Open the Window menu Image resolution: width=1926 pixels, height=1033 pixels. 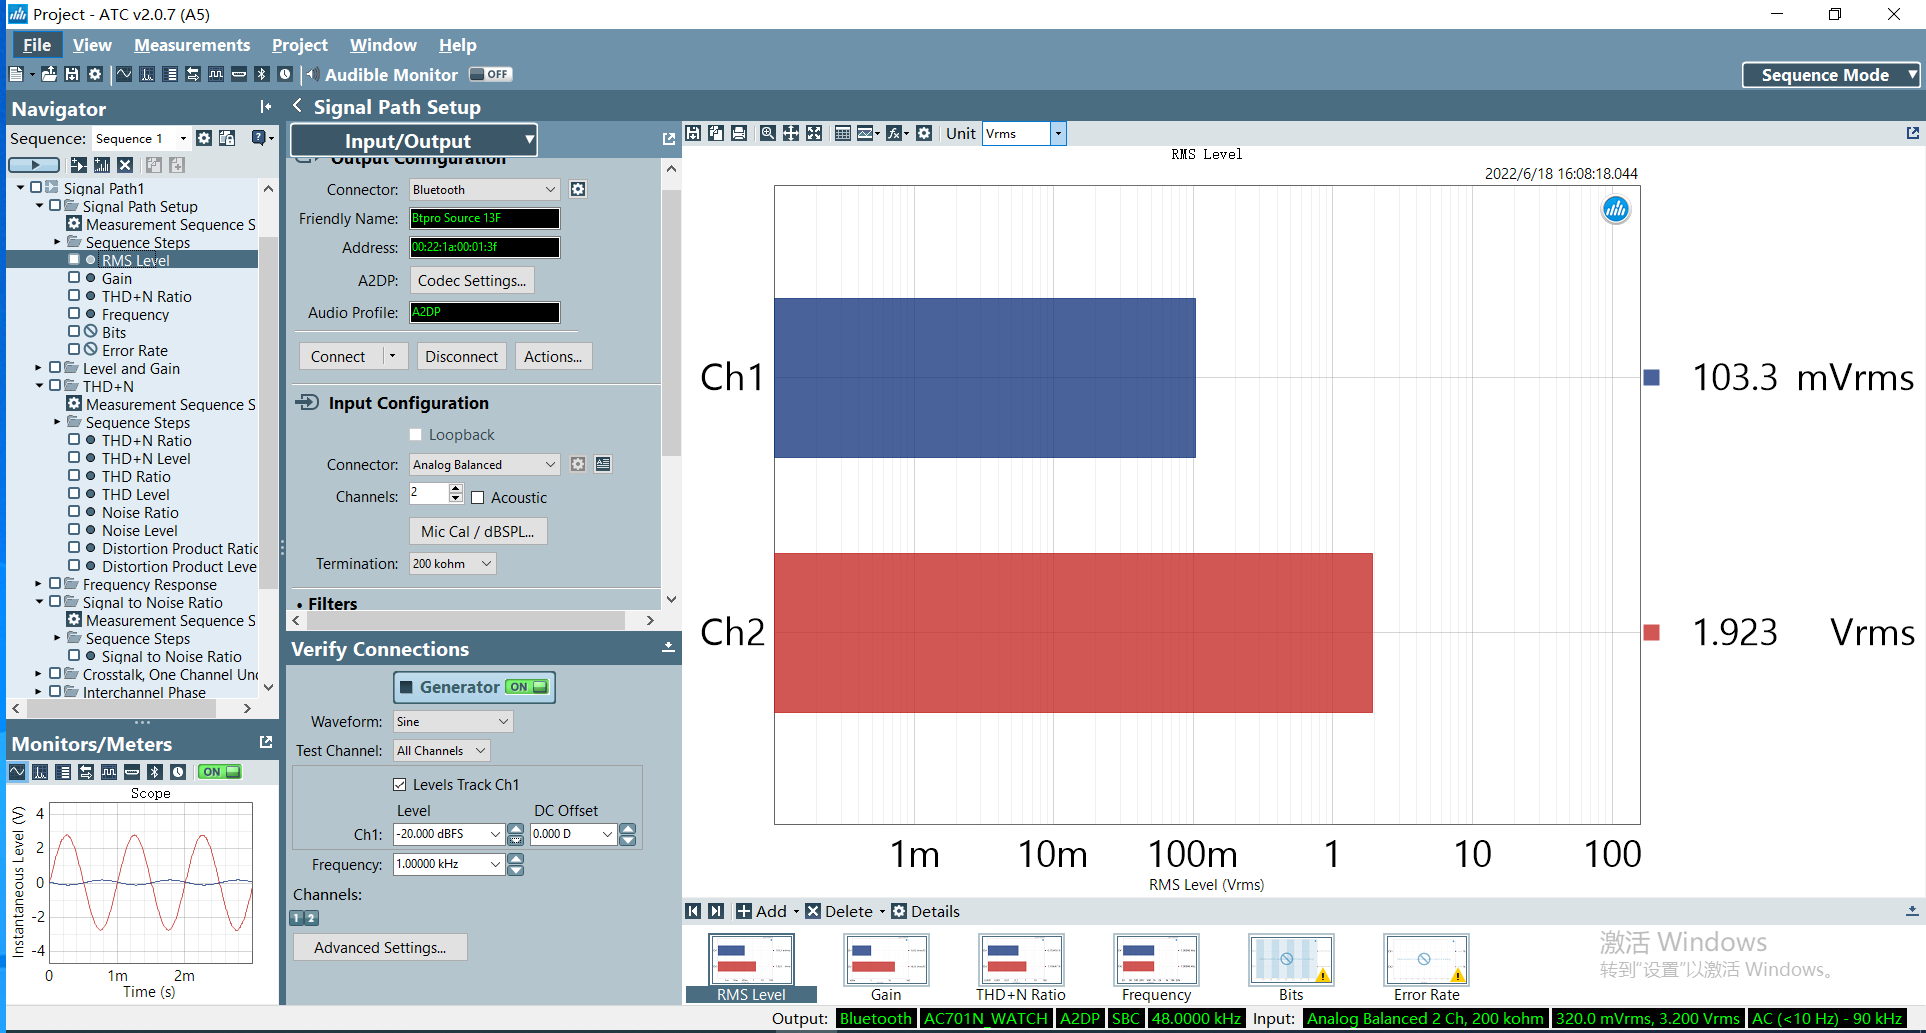pyautogui.click(x=383, y=45)
